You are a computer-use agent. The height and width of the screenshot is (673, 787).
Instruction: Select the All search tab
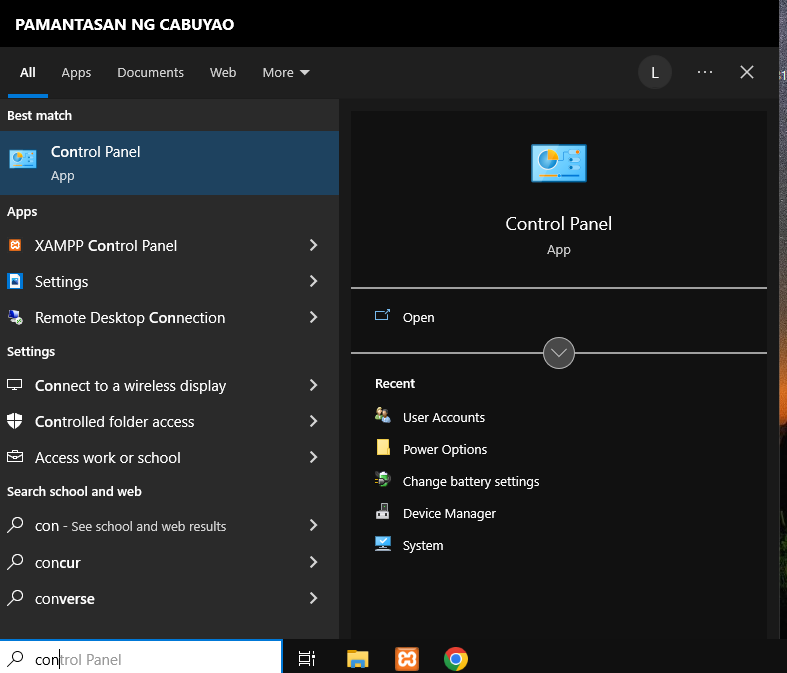[x=28, y=73]
